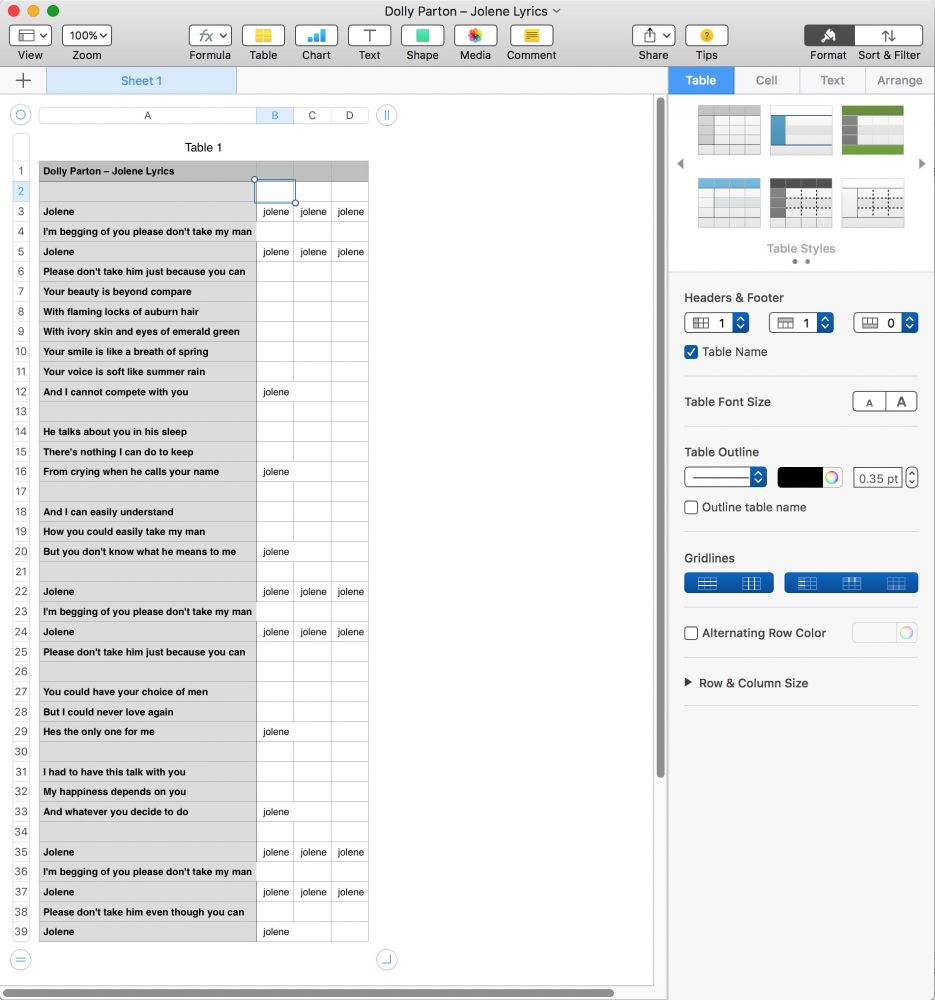Toggle header column gridlines
Image resolution: width=935 pixels, height=1000 pixels.
point(807,583)
